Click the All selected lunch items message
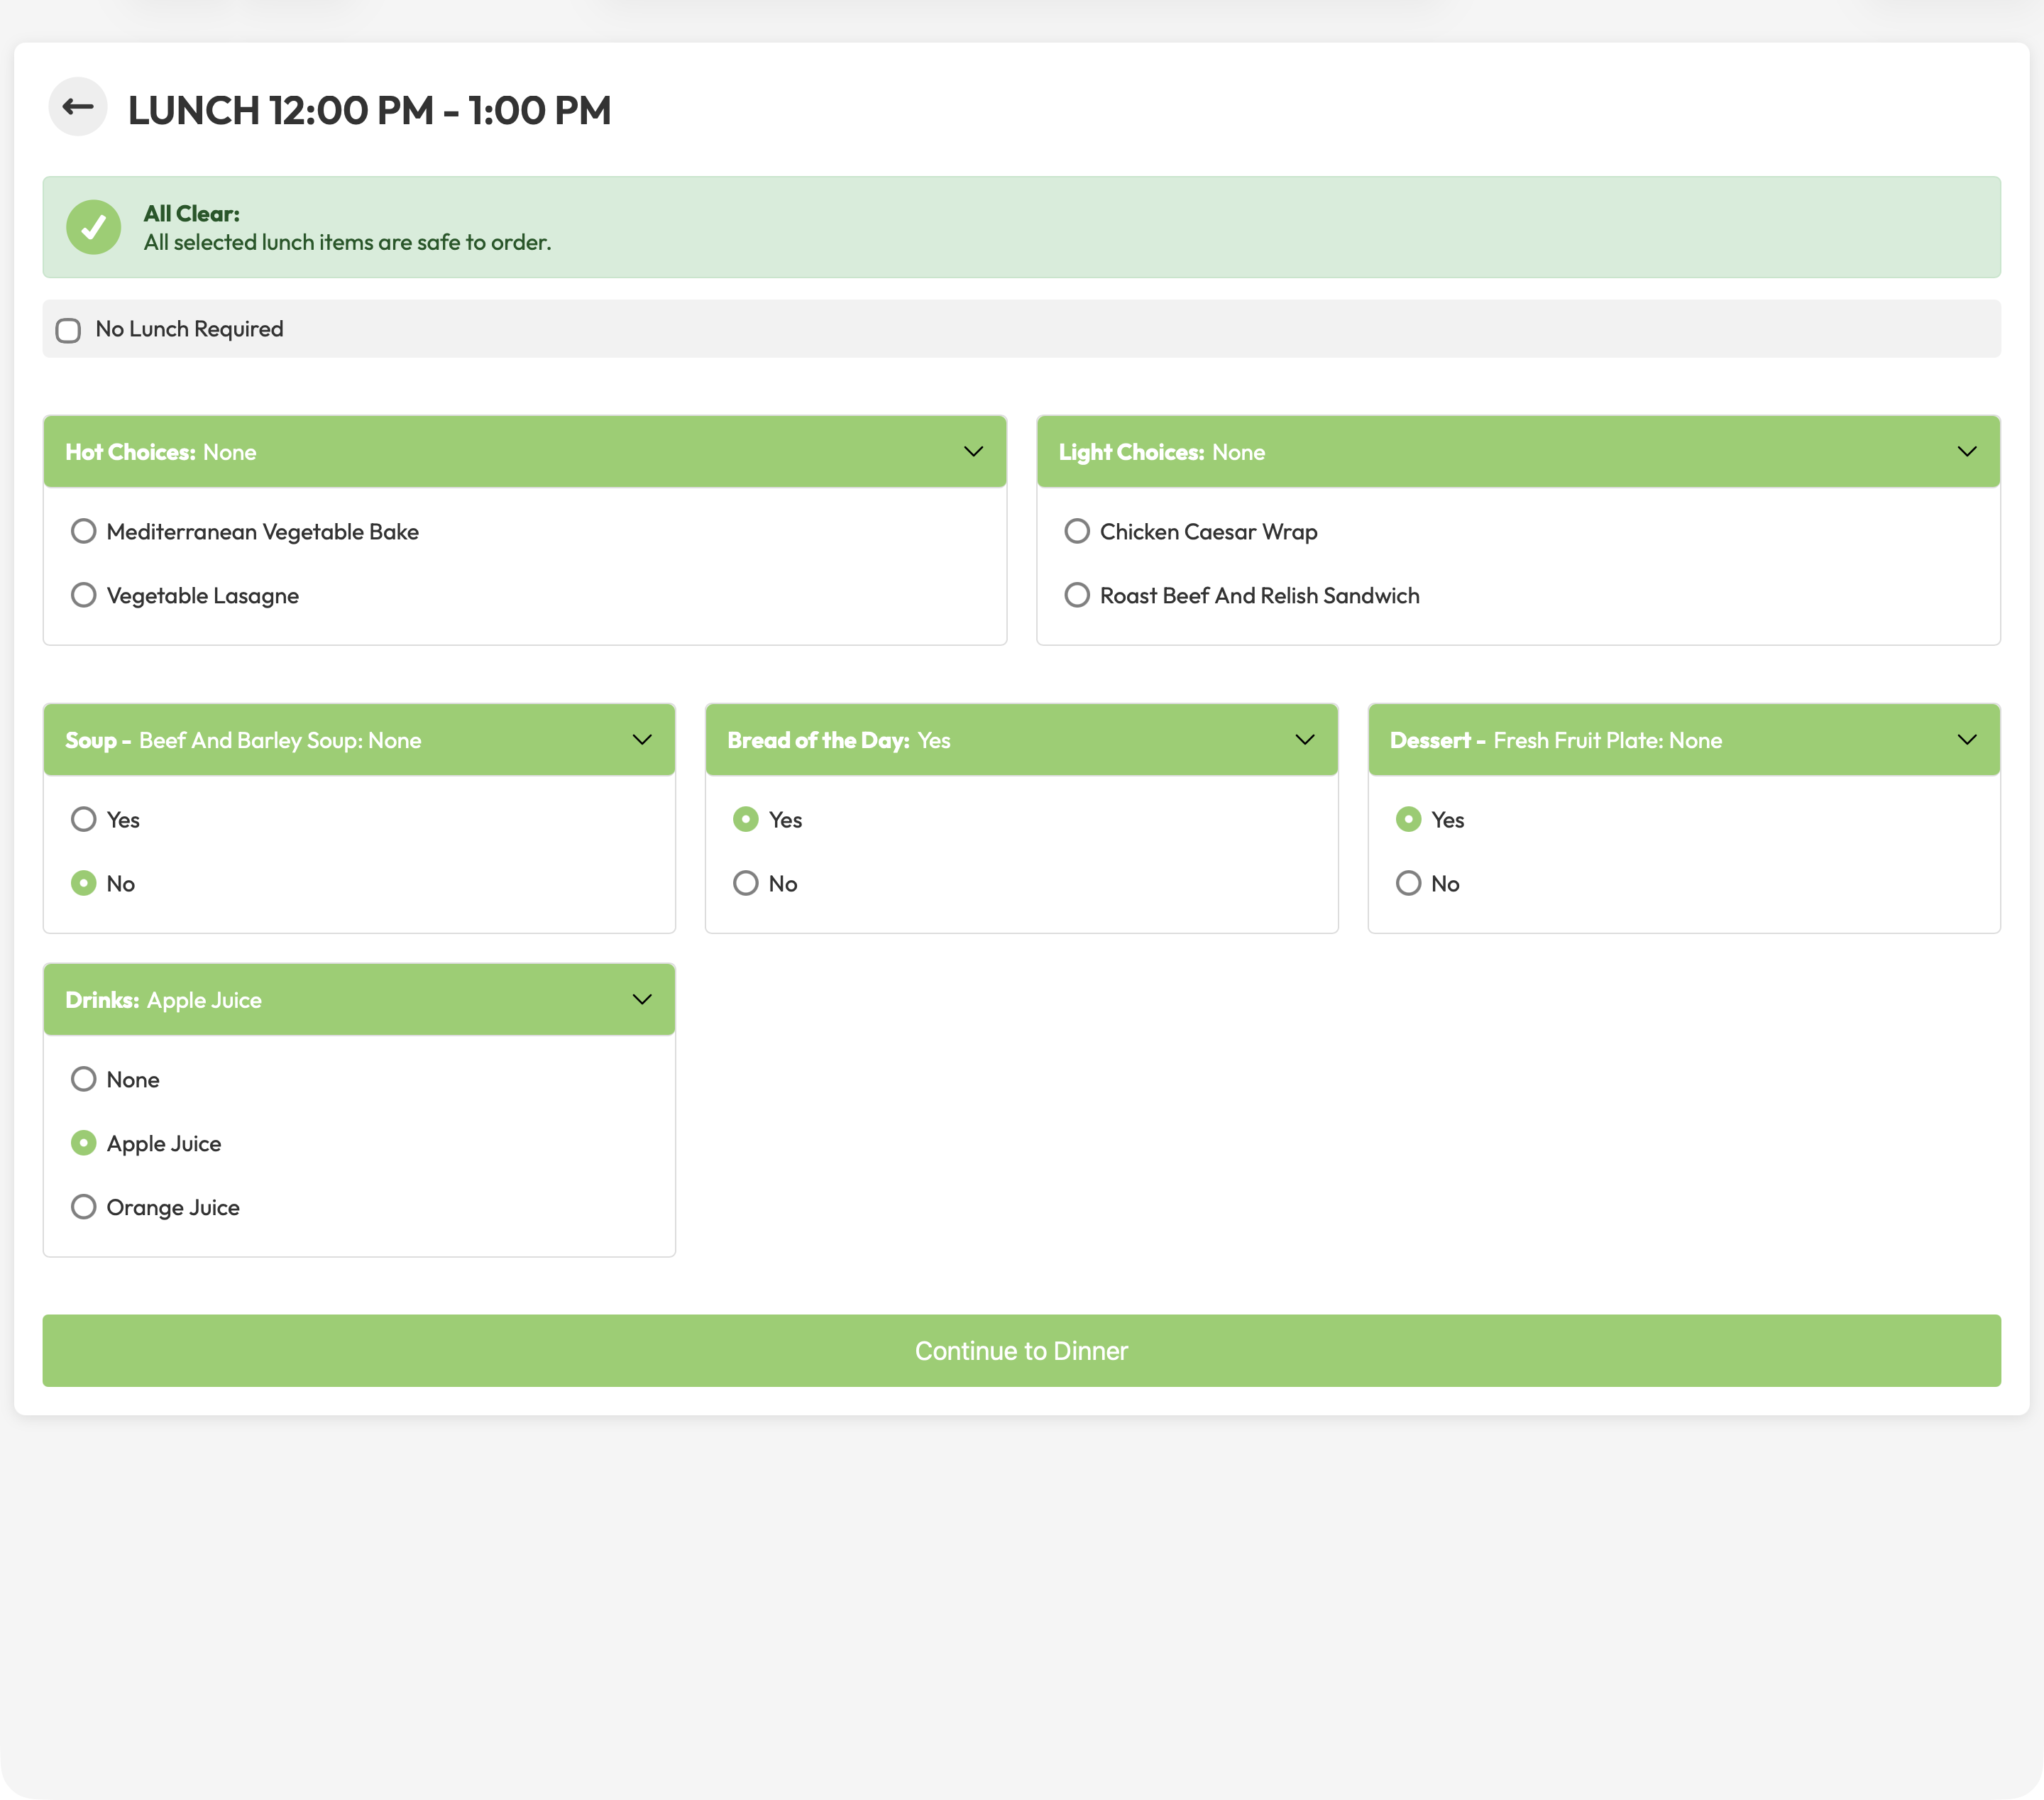The width and height of the screenshot is (2044, 1800). coord(347,242)
